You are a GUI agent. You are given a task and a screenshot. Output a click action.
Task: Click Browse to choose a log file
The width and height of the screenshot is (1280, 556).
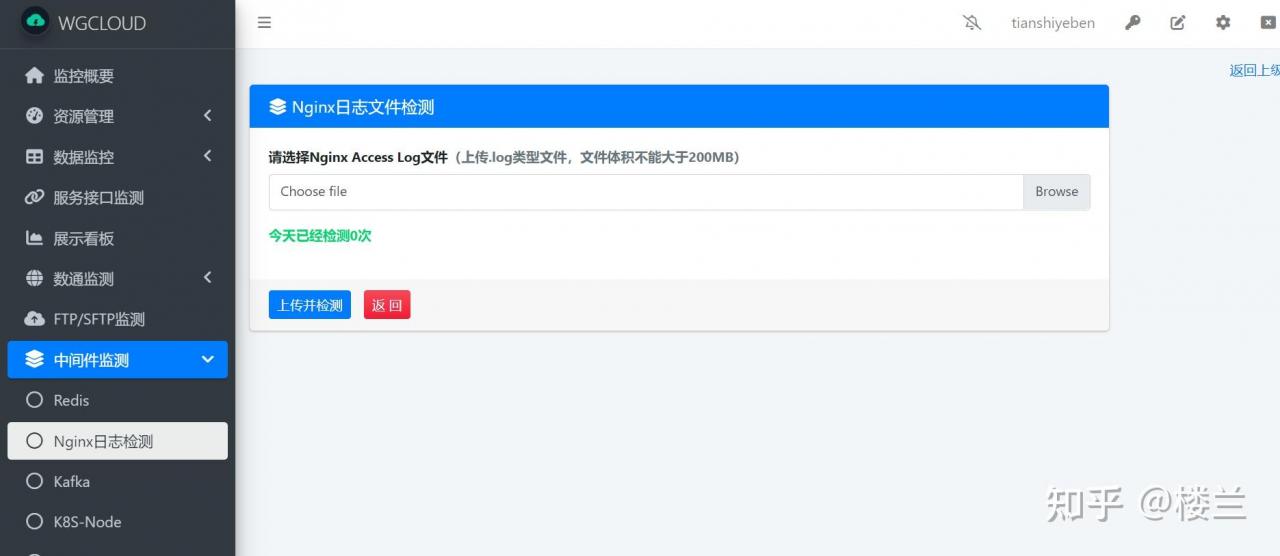click(x=1056, y=192)
